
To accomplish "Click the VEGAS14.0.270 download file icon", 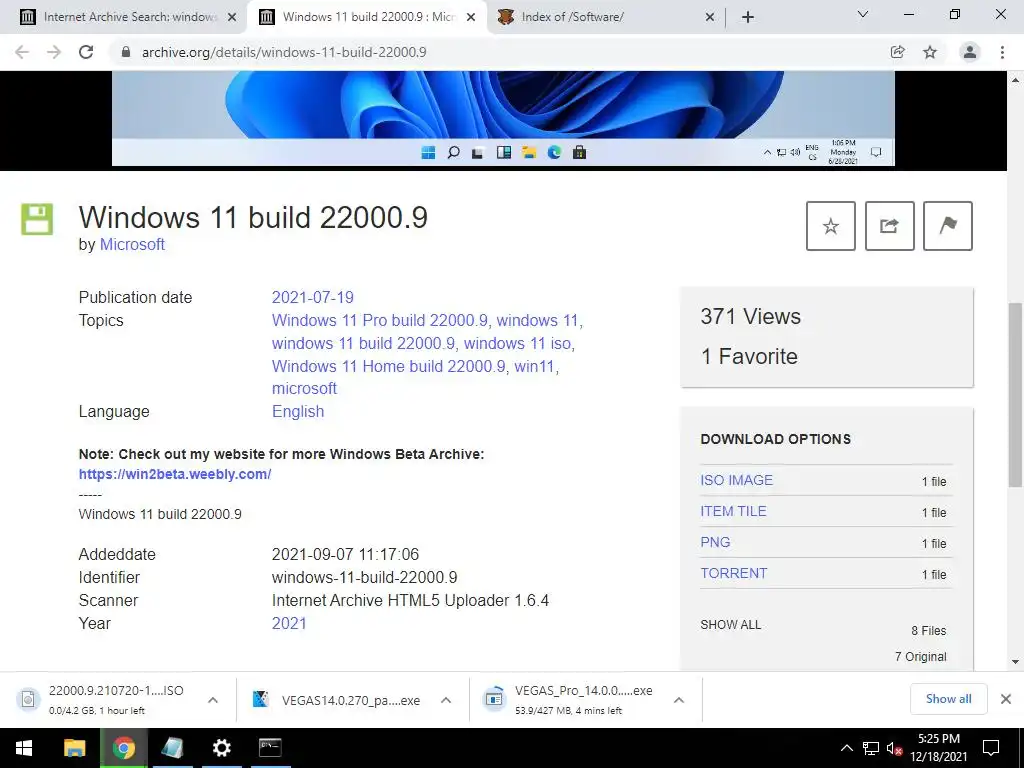I will (x=261, y=700).
